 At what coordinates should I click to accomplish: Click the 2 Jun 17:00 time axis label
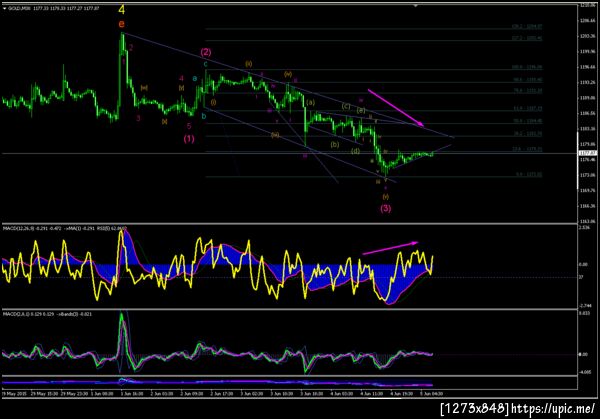(x=222, y=393)
